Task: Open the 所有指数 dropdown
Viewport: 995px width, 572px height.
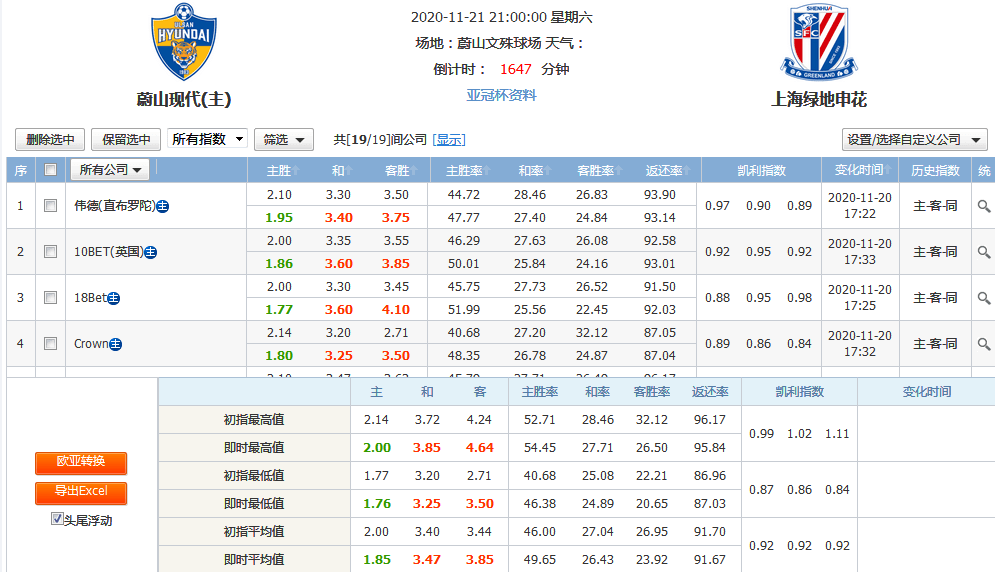Action: tap(208, 139)
